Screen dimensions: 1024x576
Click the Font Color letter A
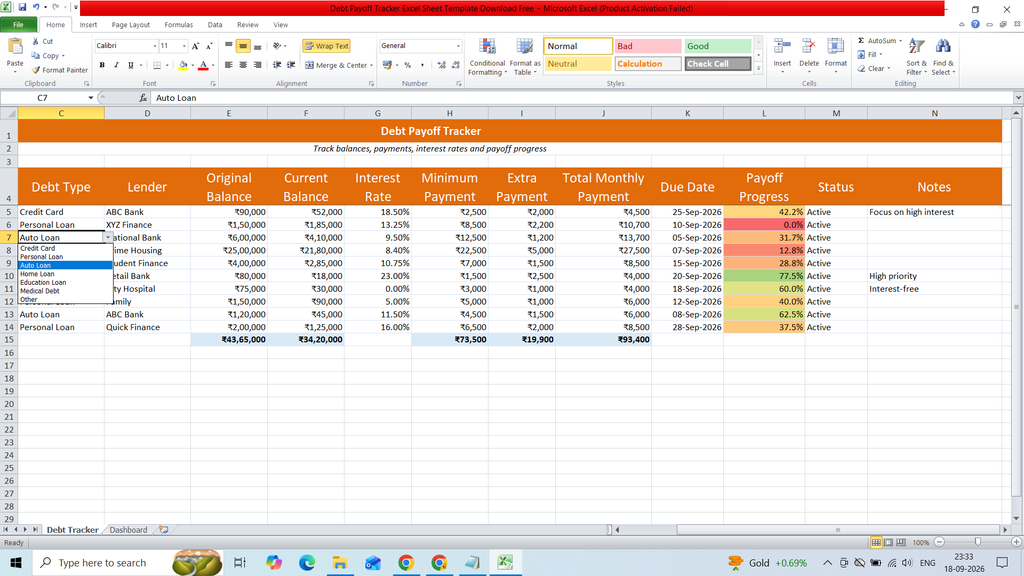[203, 65]
